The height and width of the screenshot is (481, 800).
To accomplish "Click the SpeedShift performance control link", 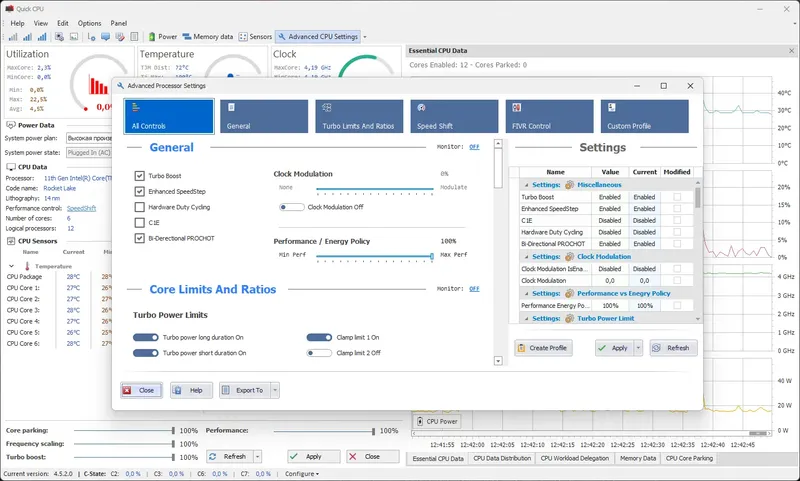I will 82,208.
